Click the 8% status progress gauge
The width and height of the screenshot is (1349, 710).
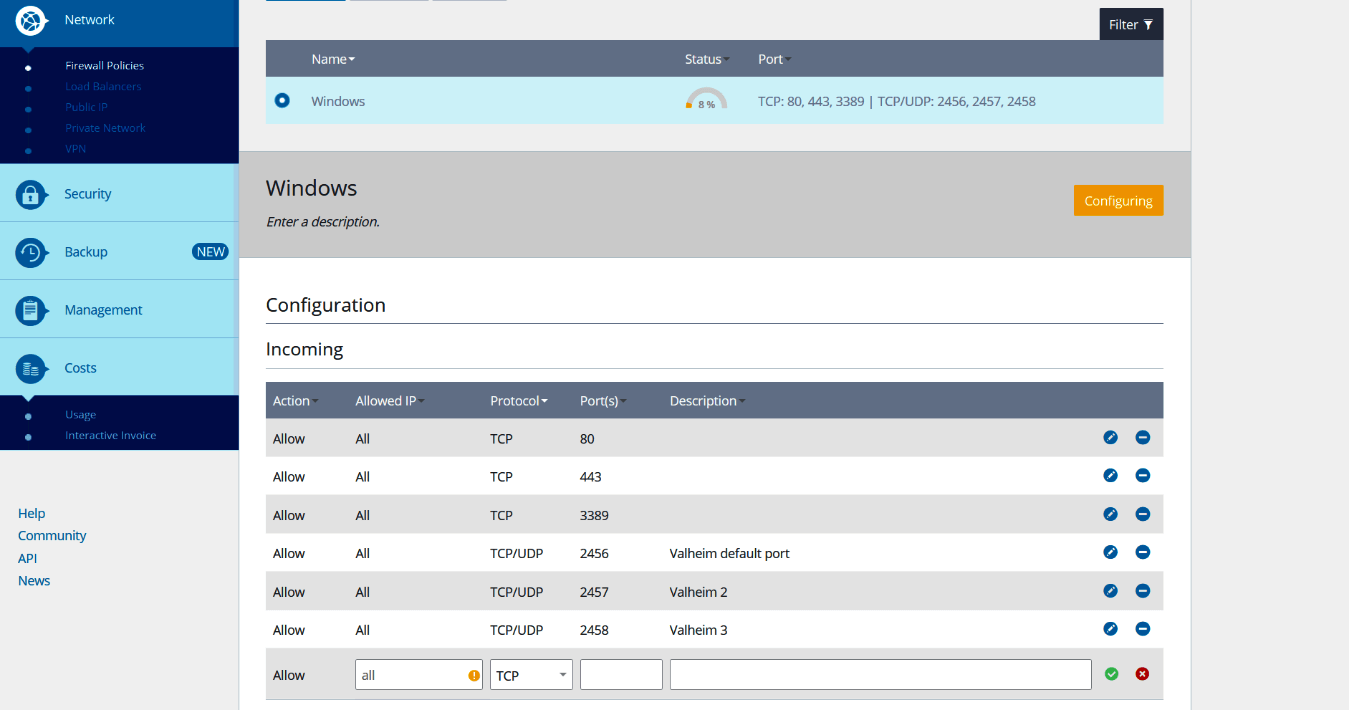pos(706,100)
